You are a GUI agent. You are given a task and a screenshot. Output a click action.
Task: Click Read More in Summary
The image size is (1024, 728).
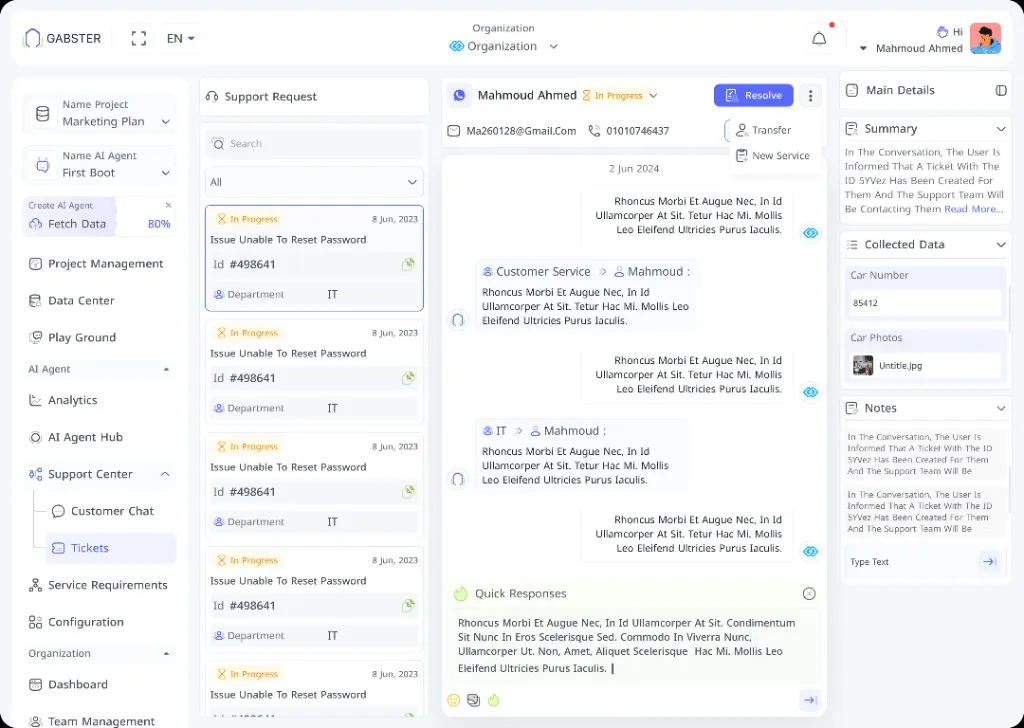click(x=973, y=209)
